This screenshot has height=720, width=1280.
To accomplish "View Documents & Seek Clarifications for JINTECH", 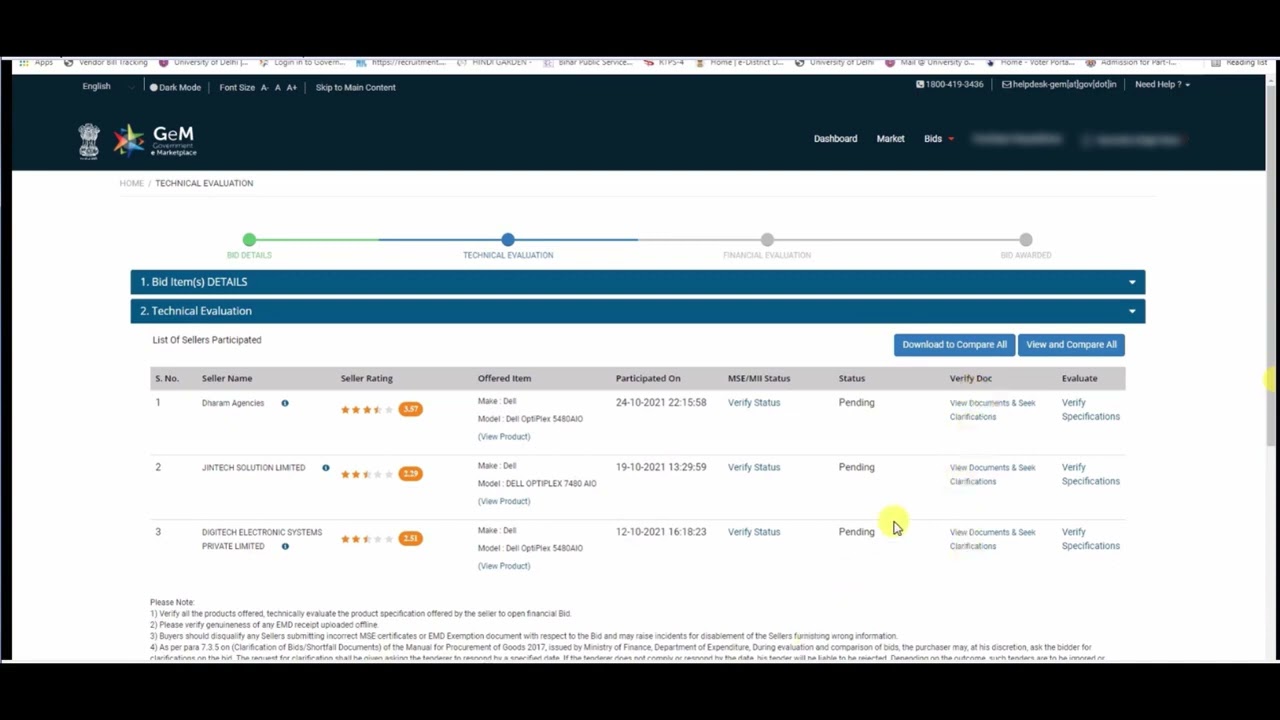I will (992, 474).
